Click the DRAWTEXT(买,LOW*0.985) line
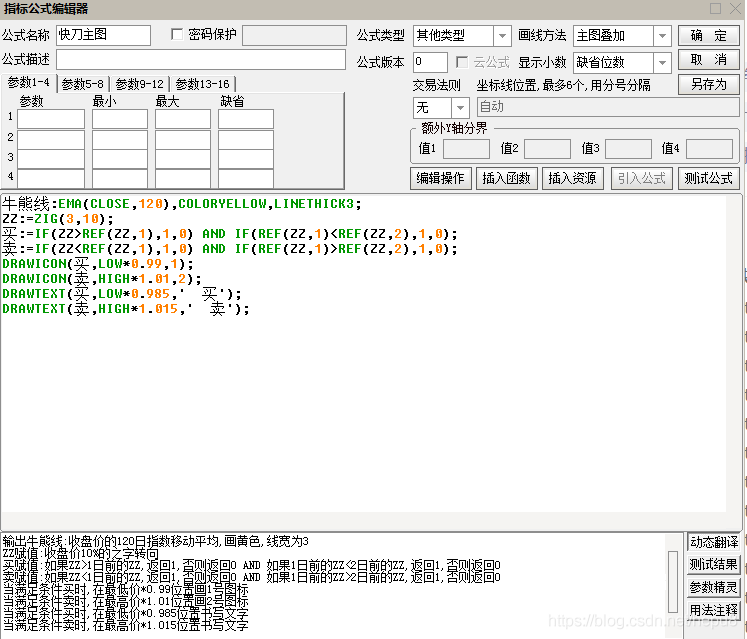The height and width of the screenshot is (639, 747). point(121,294)
